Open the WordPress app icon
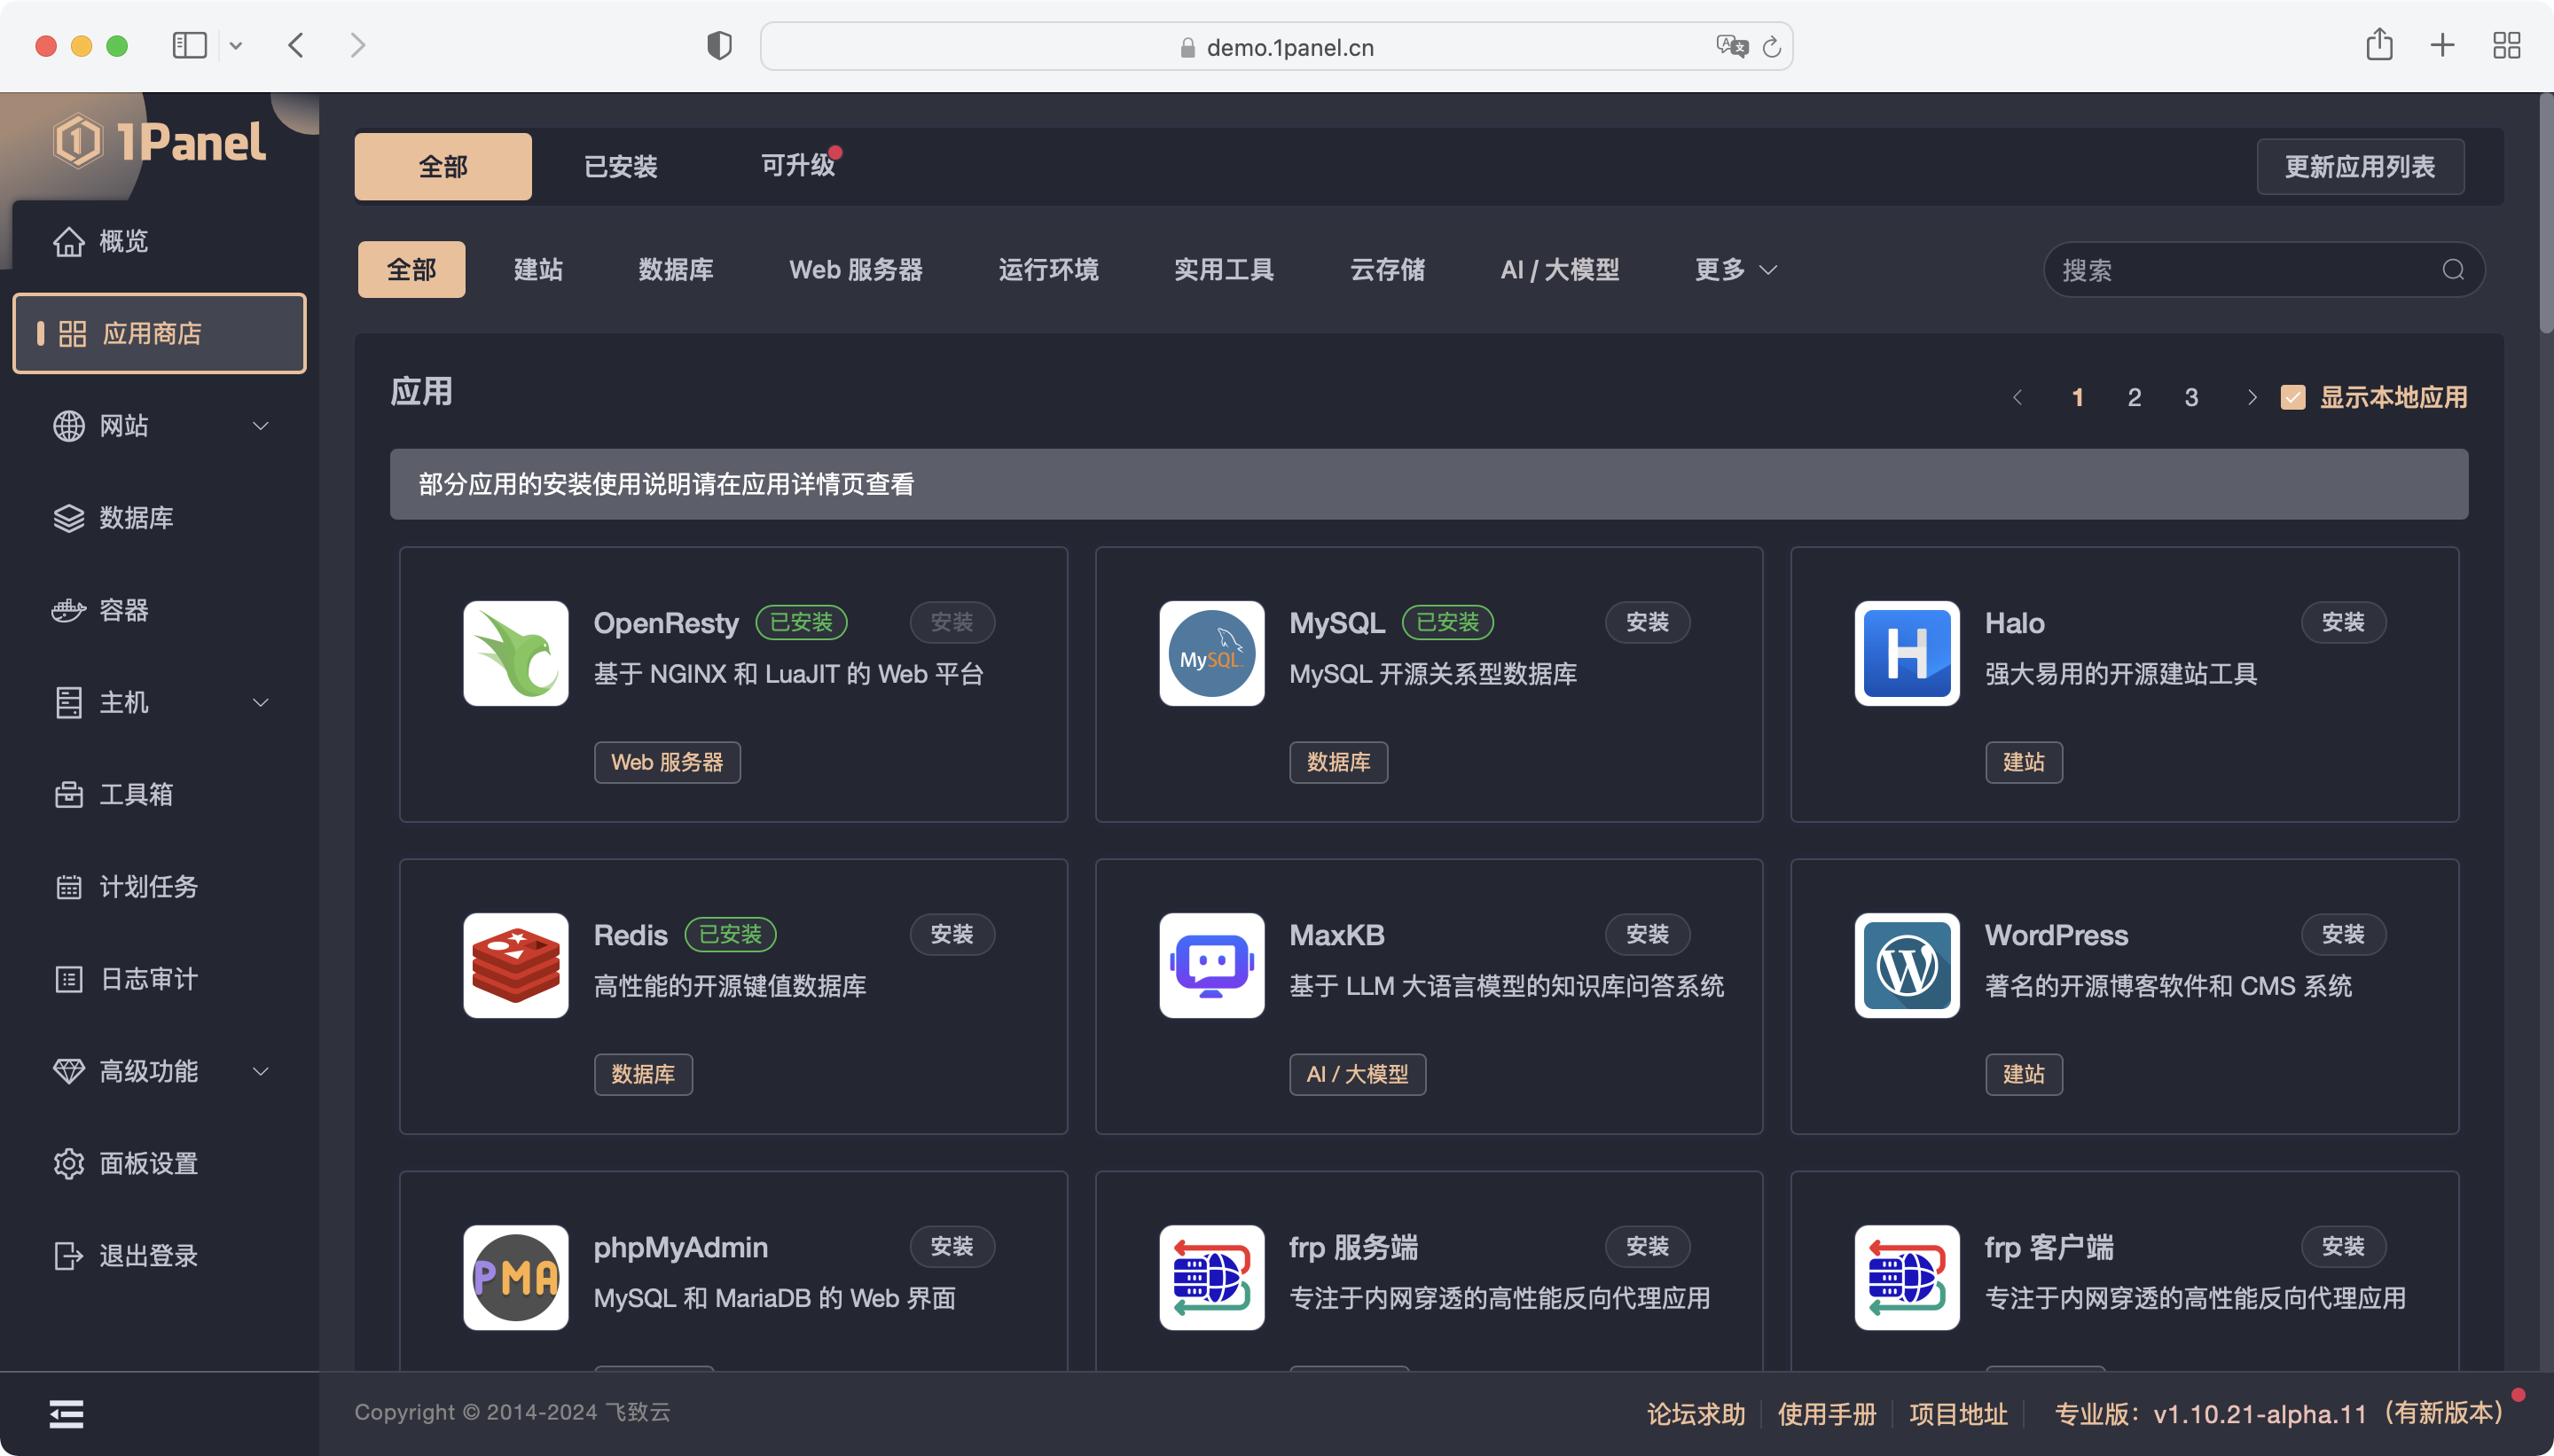Screen dimensions: 2554x1456 tap(1906, 965)
